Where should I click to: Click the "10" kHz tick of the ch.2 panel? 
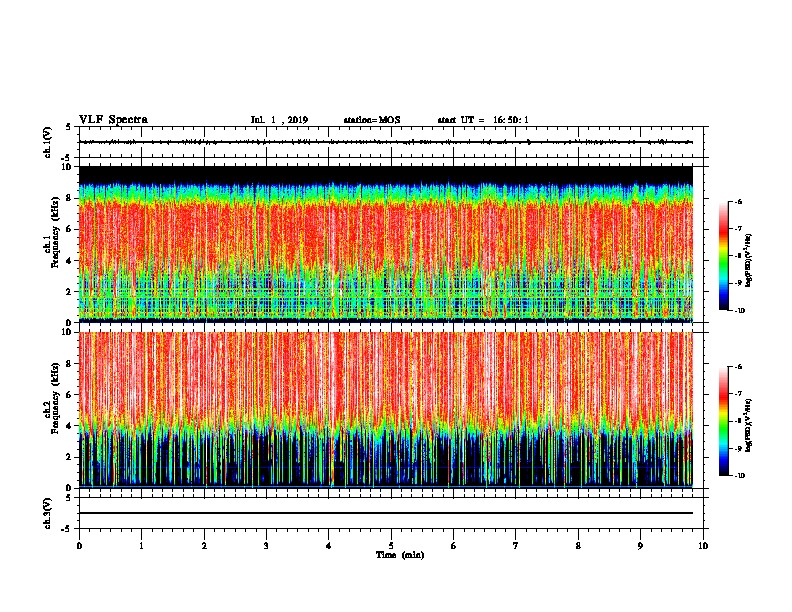pos(67,332)
